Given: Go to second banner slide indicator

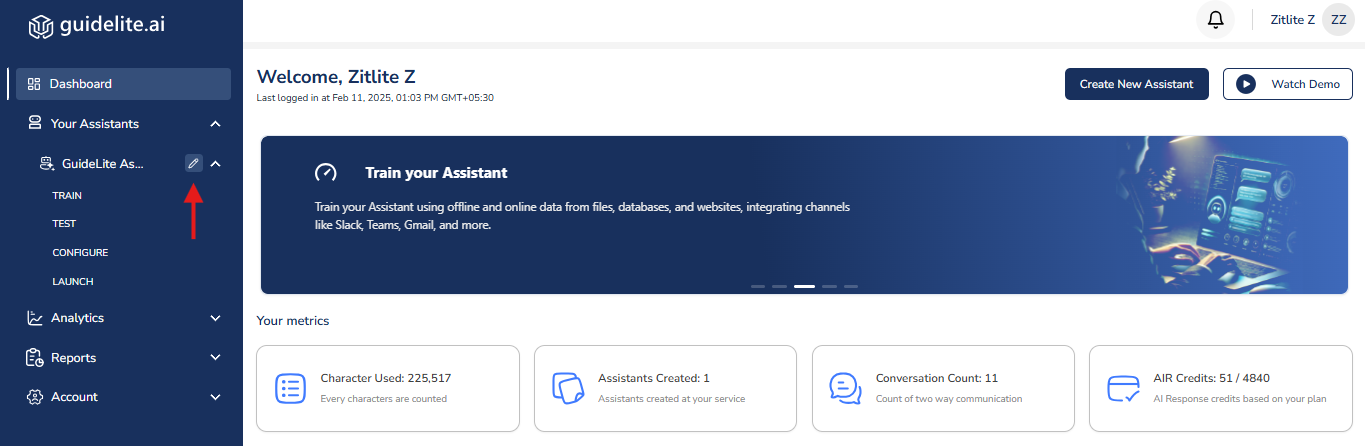Looking at the screenshot, I should click(x=779, y=286).
